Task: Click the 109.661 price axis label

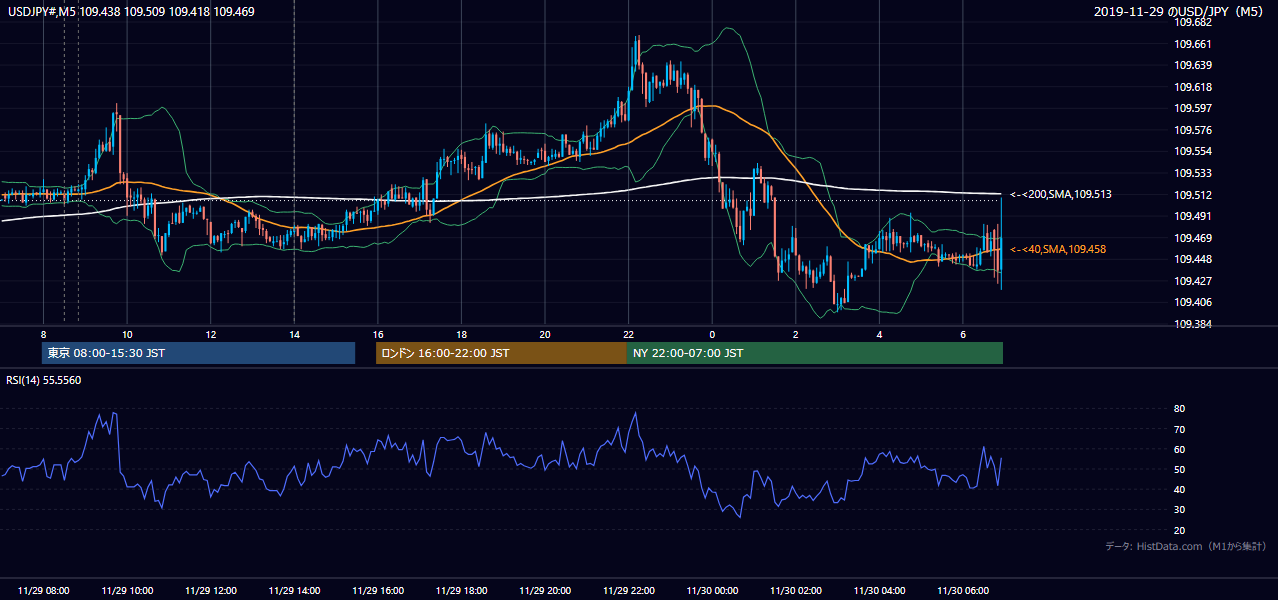Action: pyautogui.click(x=1192, y=44)
